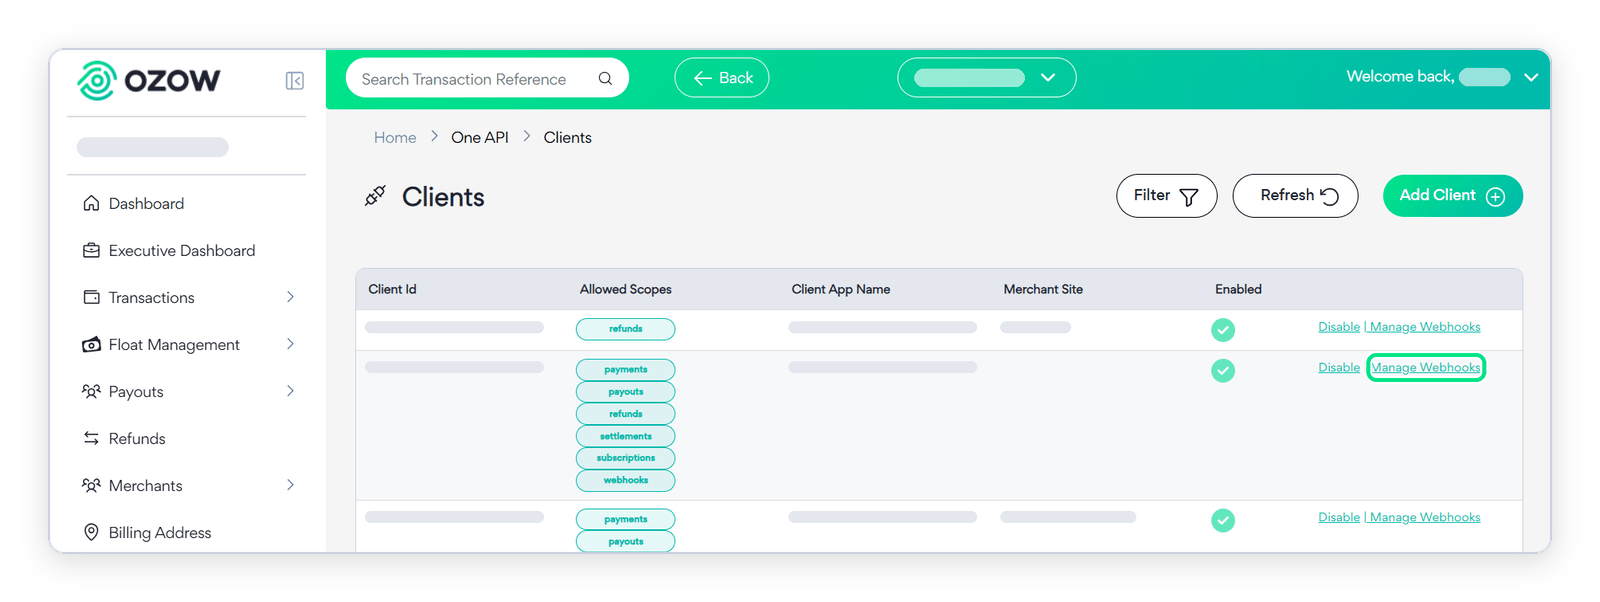Click the enabled checkmark in the last row
Image resolution: width=1600 pixels, height=602 pixels.
pyautogui.click(x=1223, y=520)
